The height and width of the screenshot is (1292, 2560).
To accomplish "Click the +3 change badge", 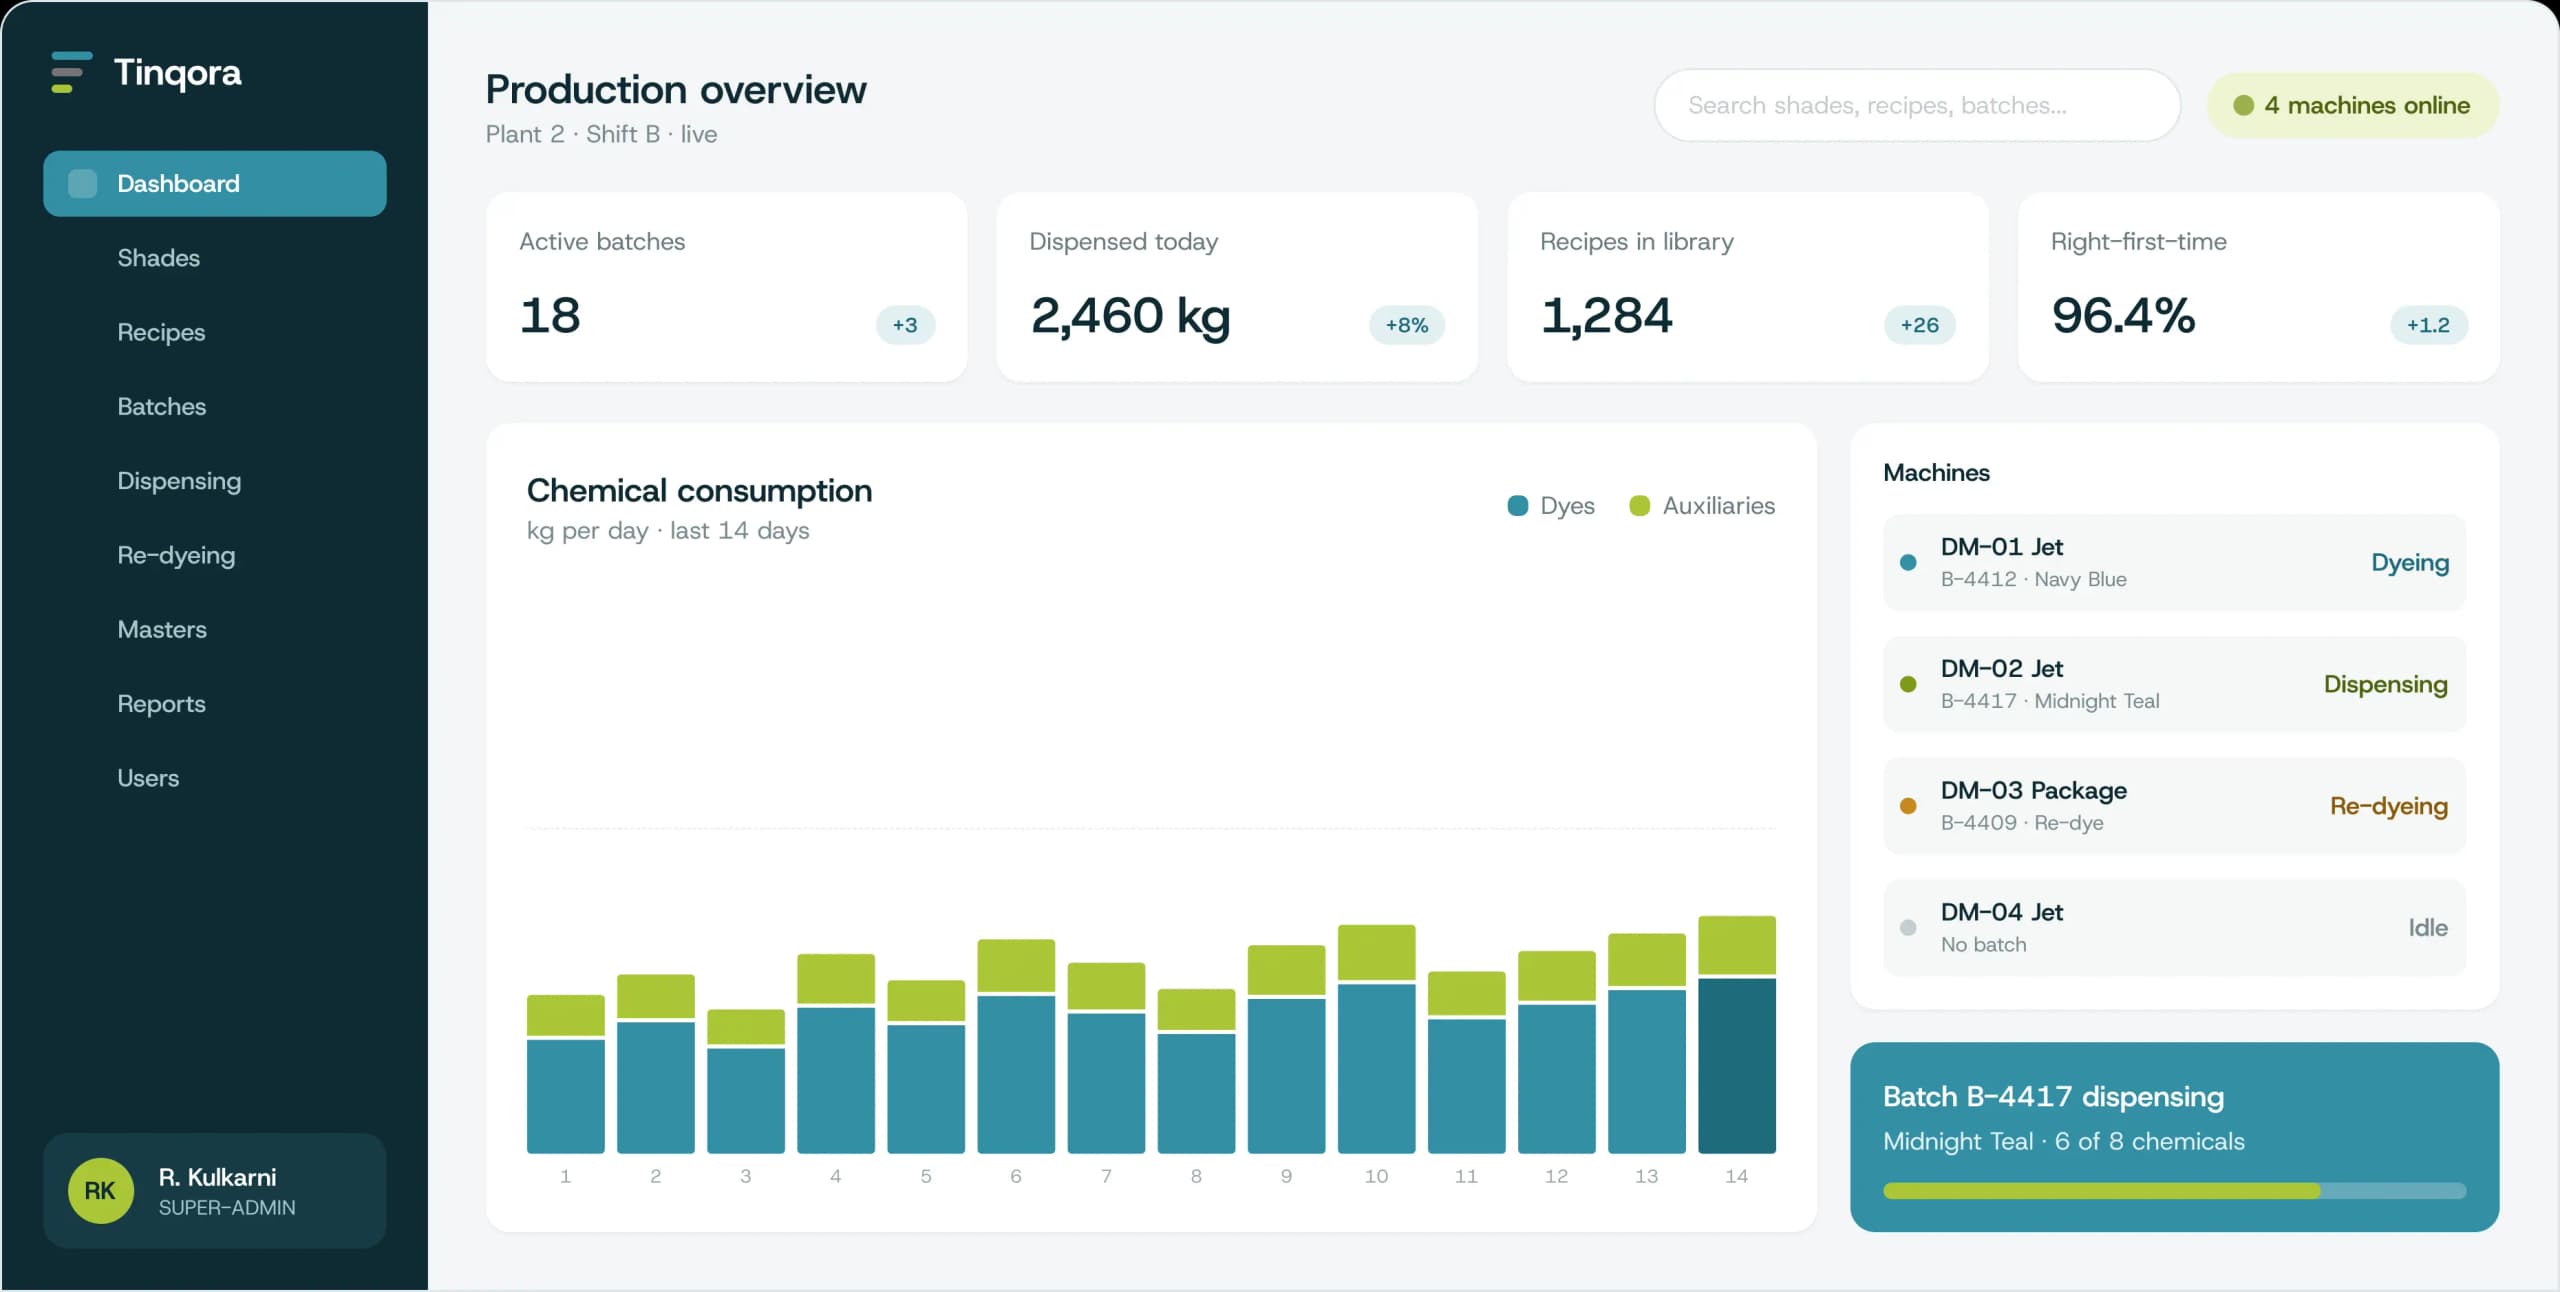I will coord(905,325).
